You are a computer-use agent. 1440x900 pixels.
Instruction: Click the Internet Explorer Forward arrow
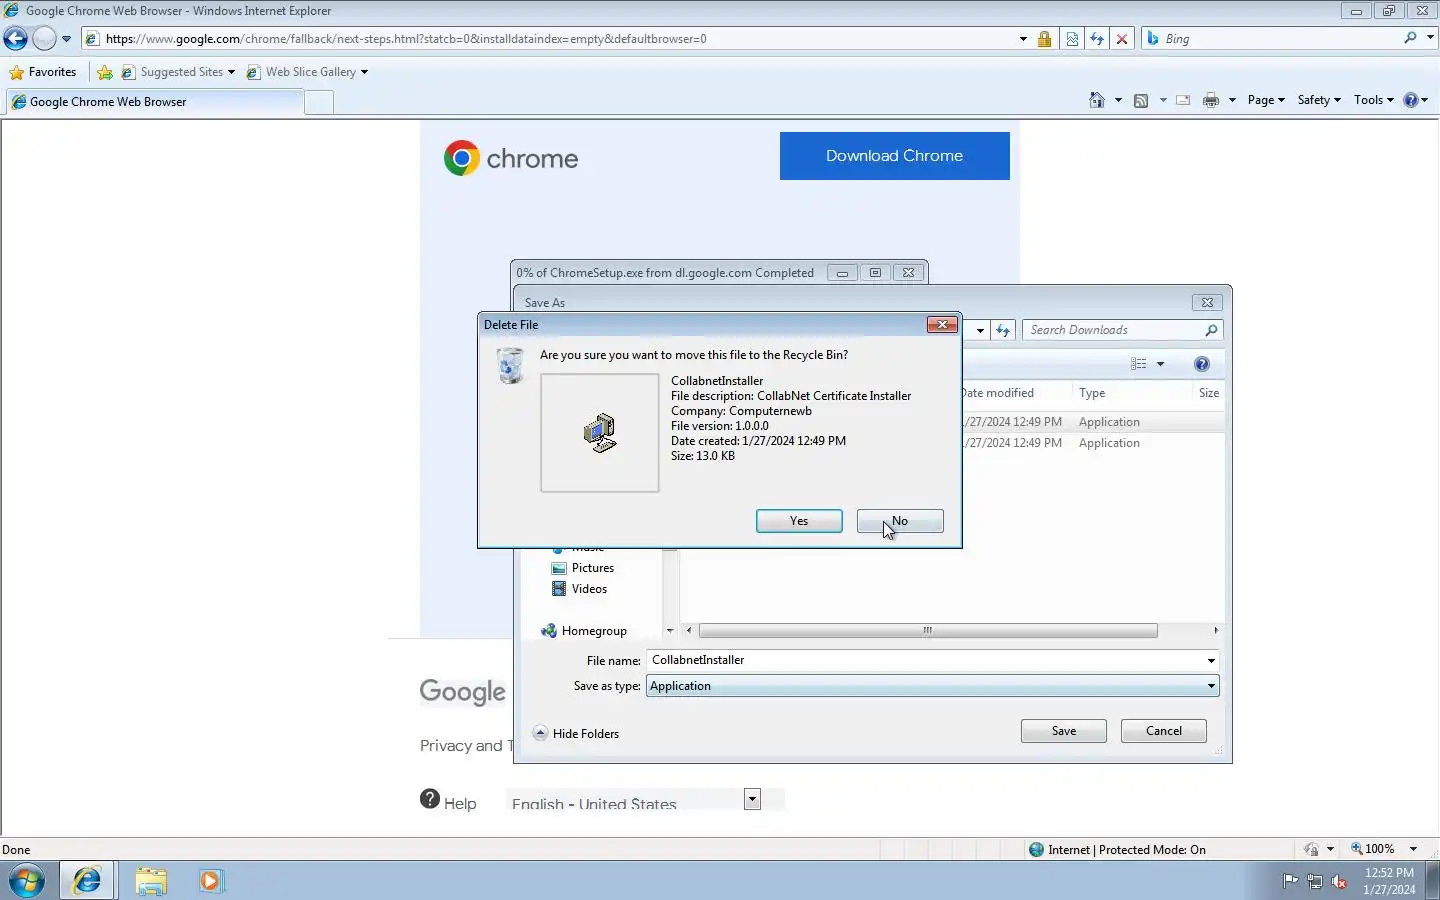click(x=44, y=39)
